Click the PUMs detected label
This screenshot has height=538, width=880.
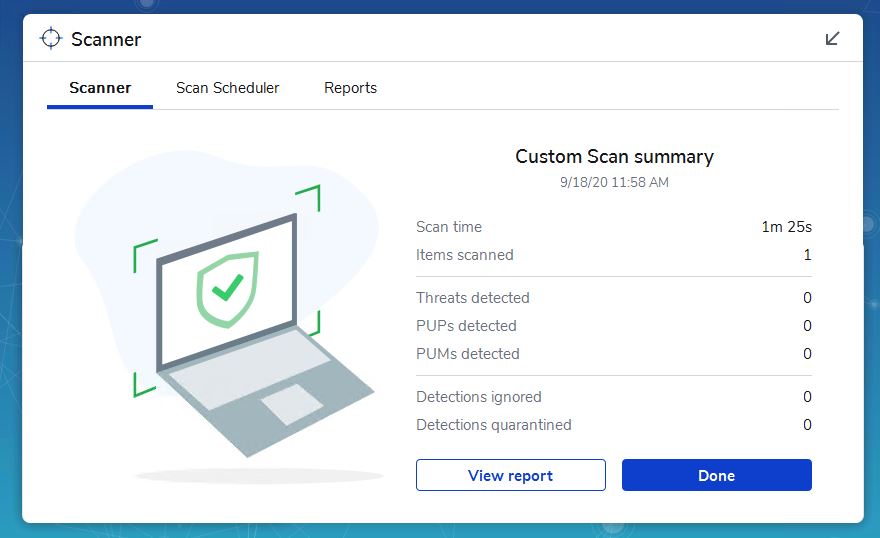coord(468,353)
